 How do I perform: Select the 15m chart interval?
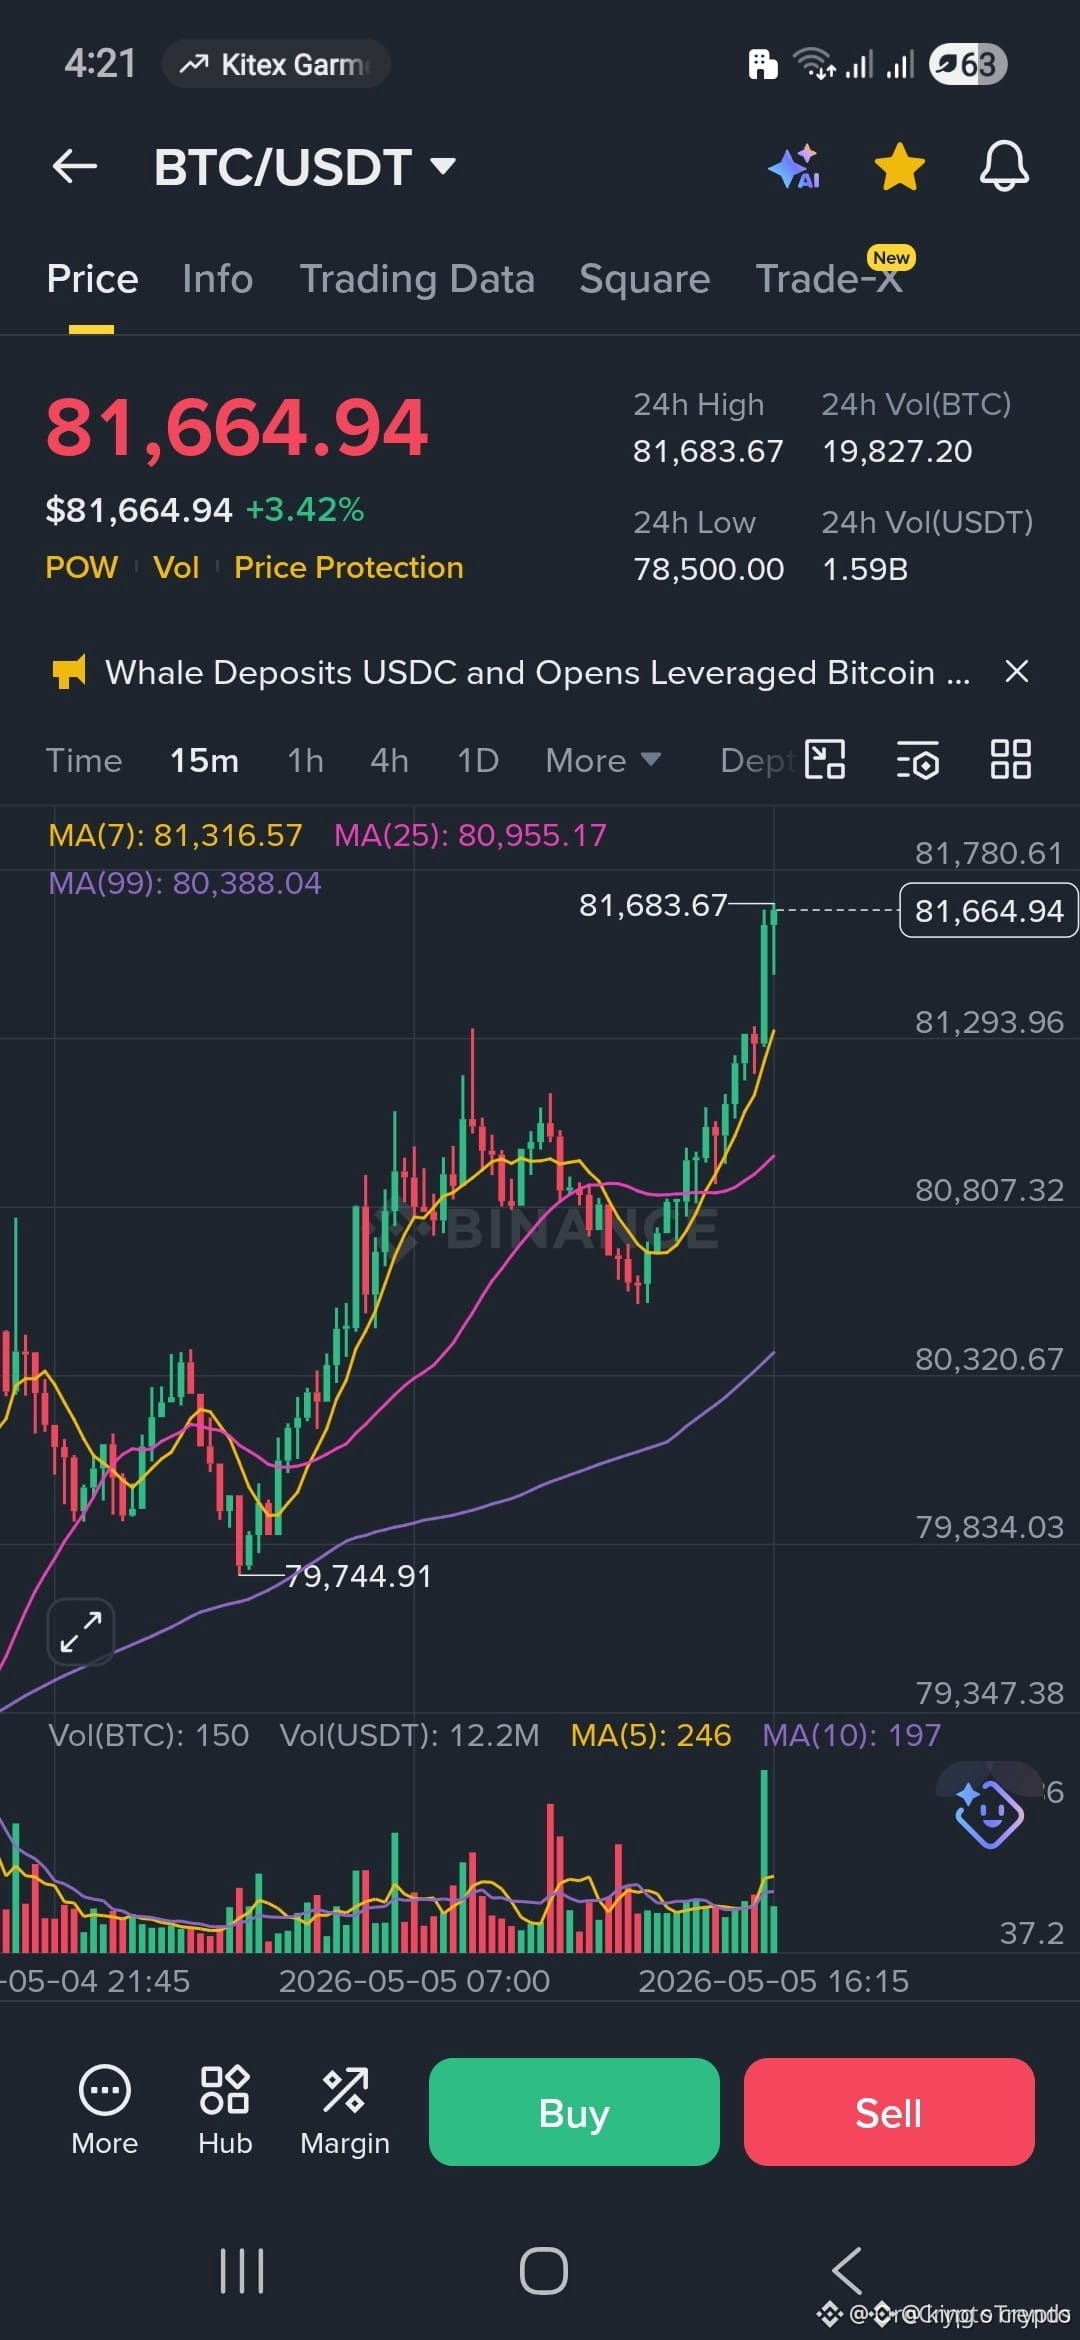[204, 760]
